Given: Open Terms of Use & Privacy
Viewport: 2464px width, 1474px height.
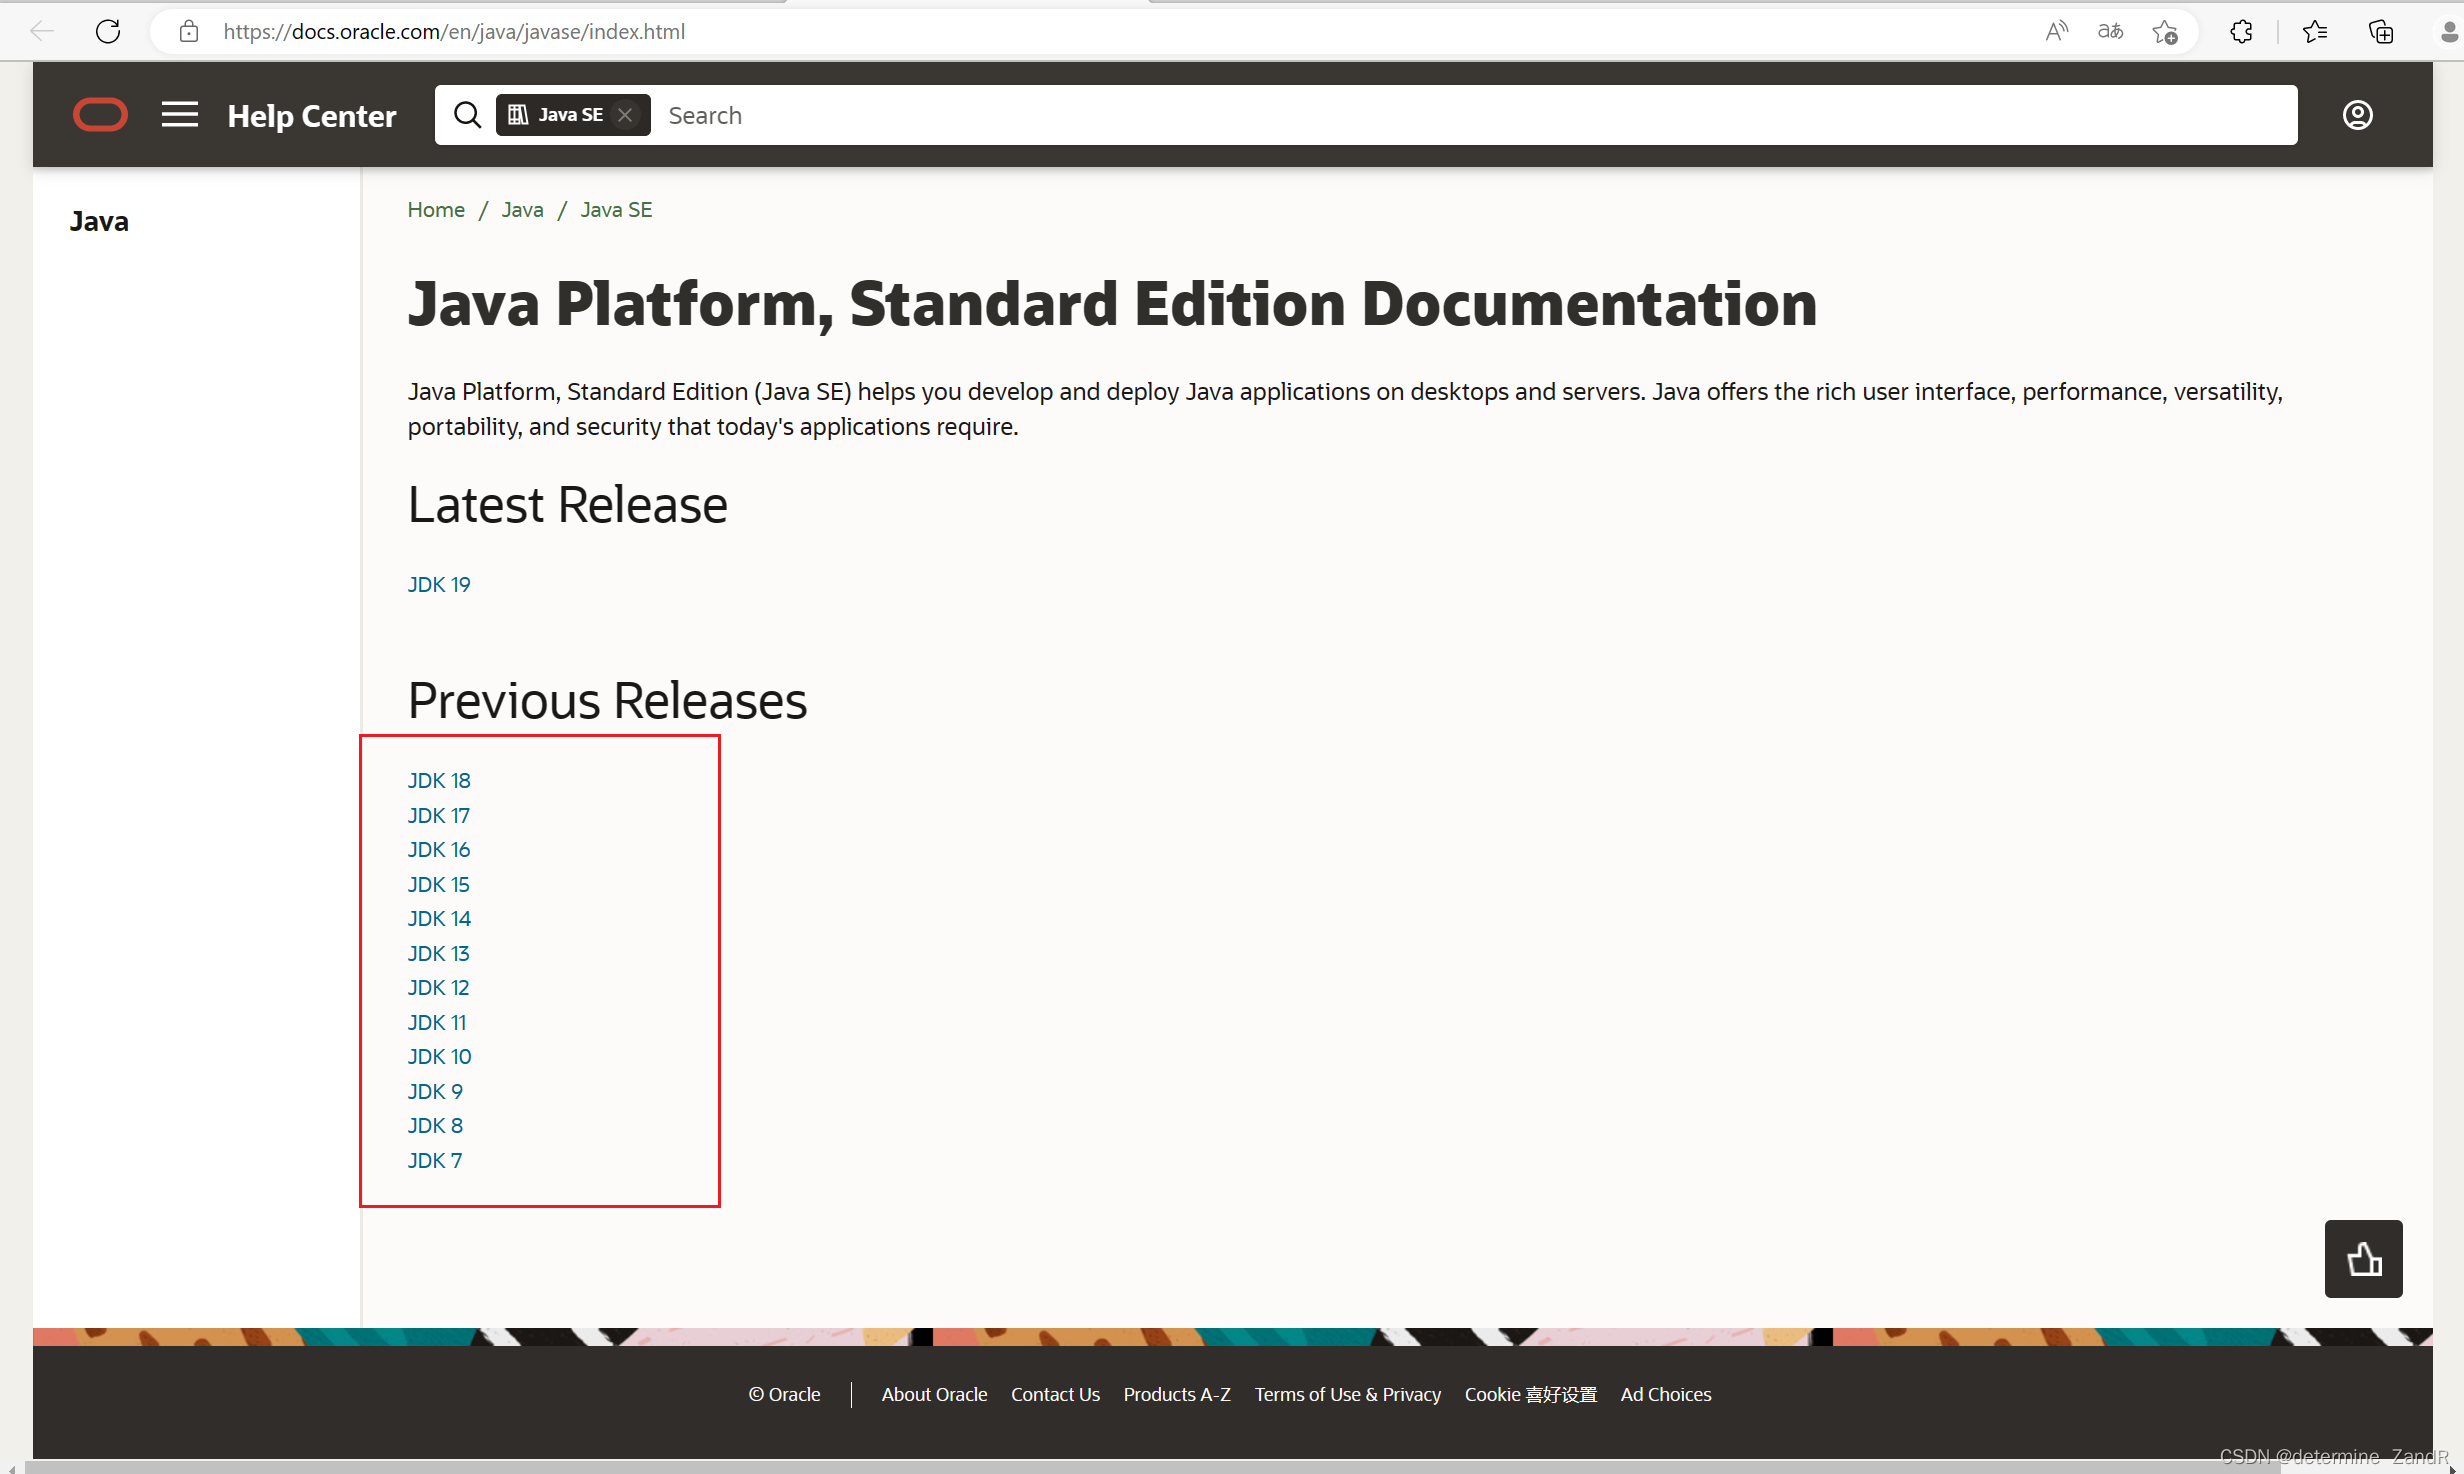Looking at the screenshot, I should (x=1348, y=1395).
